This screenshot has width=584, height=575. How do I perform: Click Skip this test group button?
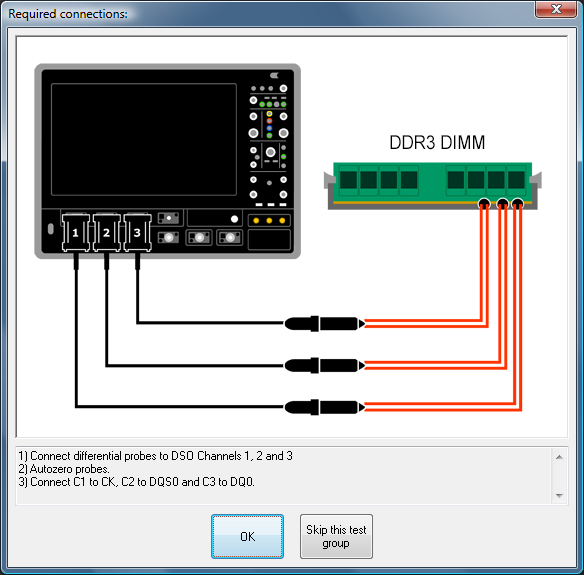336,536
